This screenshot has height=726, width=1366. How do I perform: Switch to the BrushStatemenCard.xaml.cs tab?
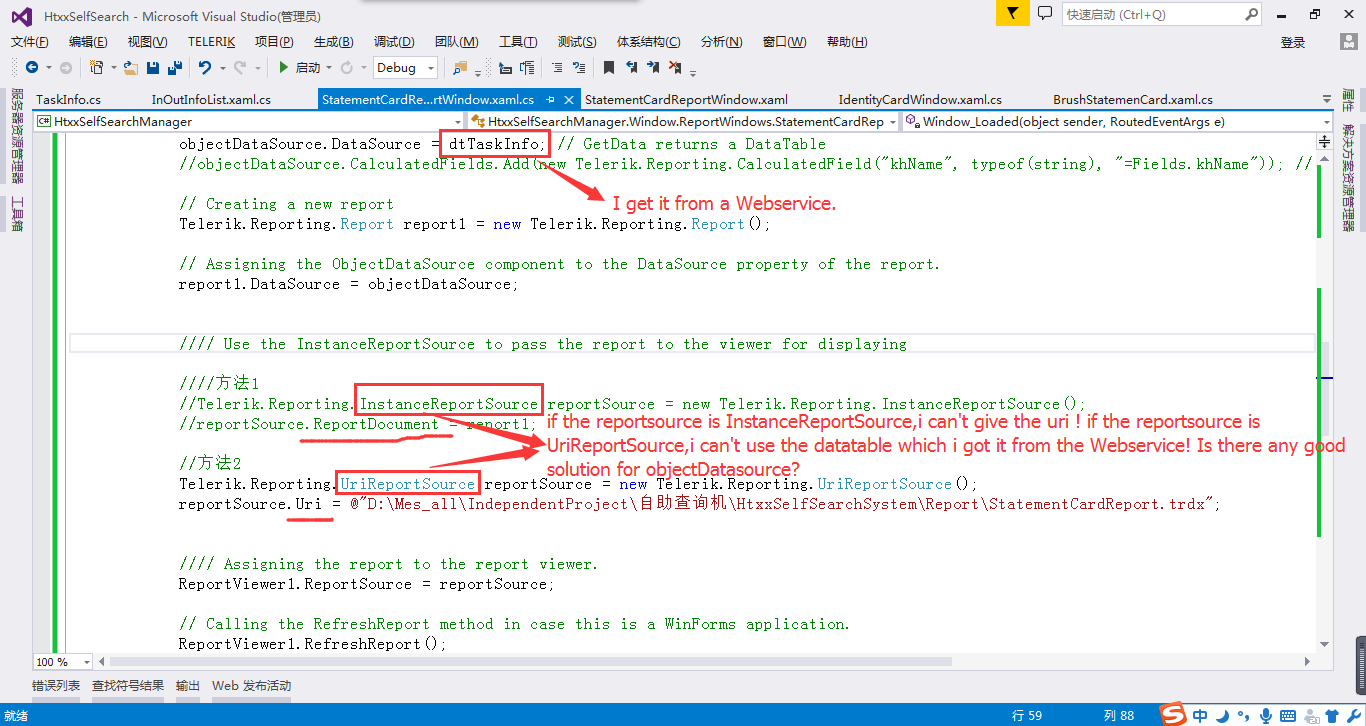click(x=1133, y=100)
